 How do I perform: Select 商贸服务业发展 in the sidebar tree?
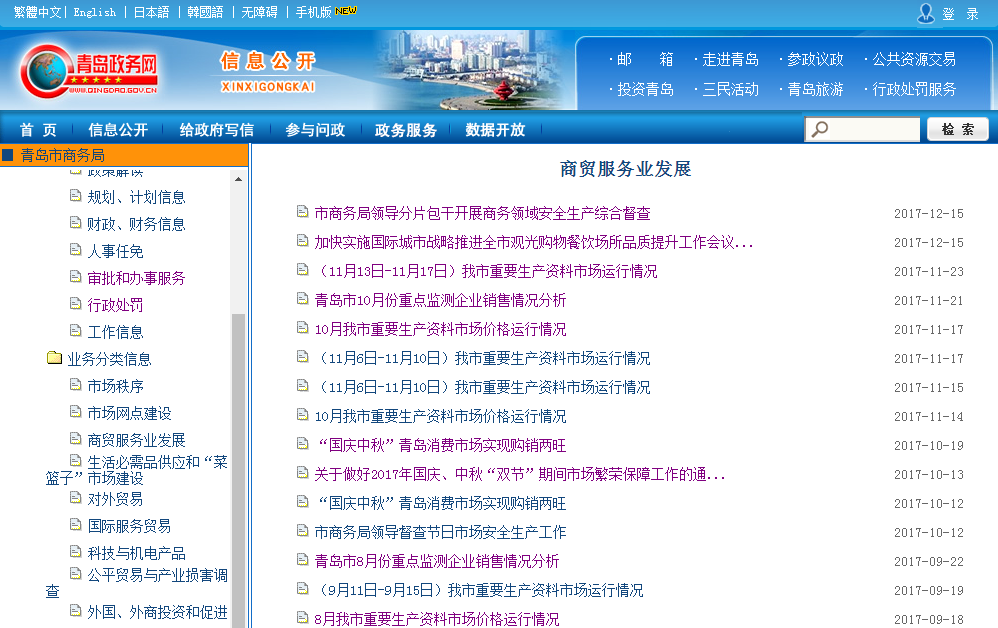point(136,440)
